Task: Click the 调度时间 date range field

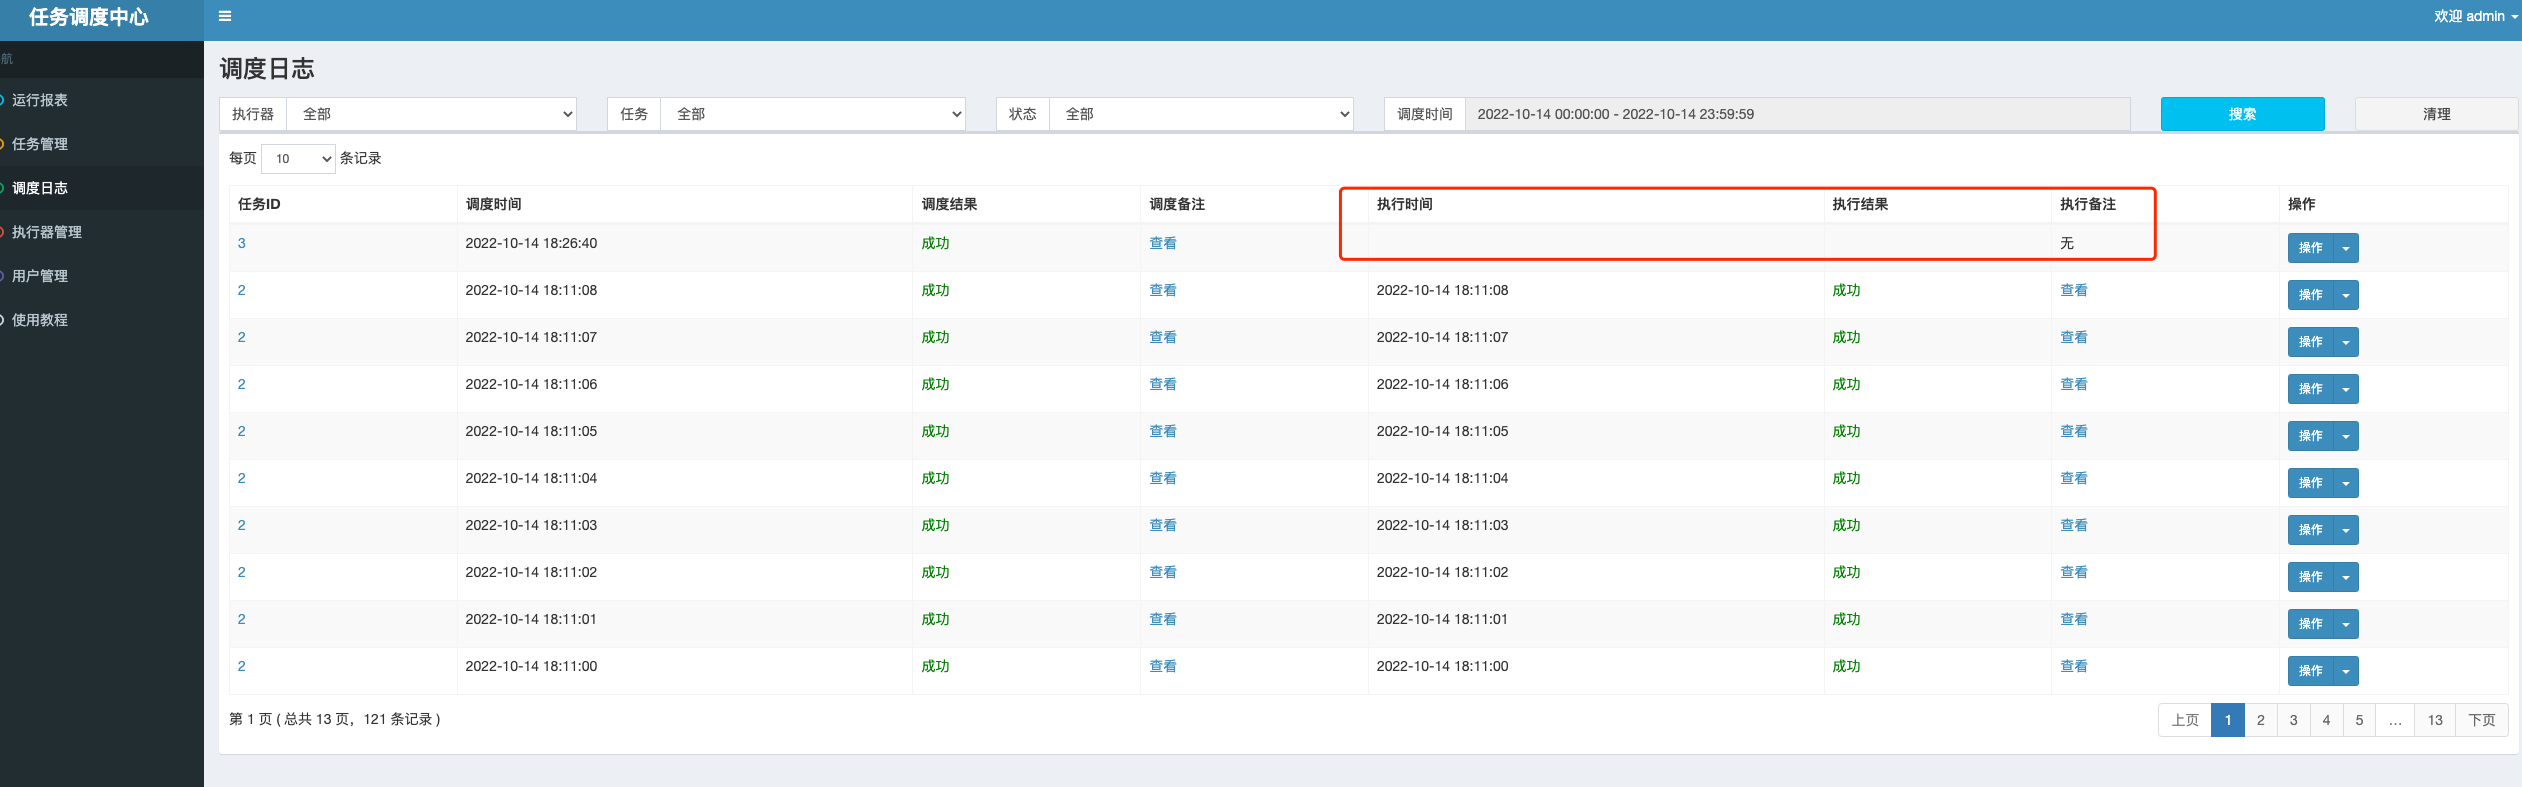Action: tap(1796, 114)
